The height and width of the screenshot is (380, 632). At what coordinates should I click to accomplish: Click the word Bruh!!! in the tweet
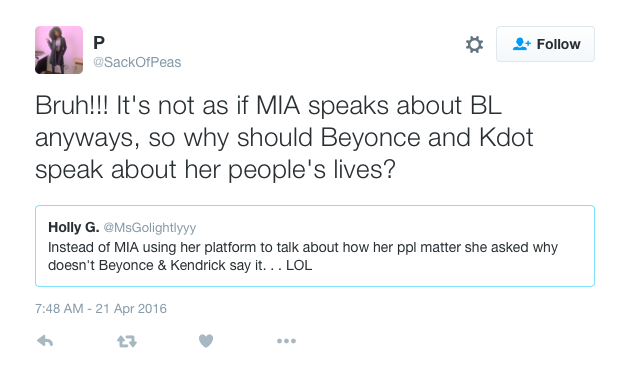[72, 106]
